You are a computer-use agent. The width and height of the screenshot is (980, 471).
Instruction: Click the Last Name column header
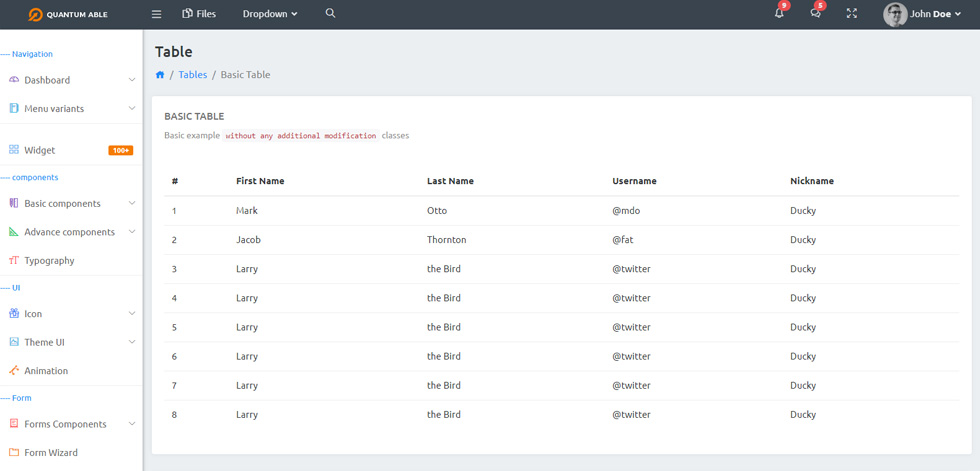[x=450, y=181]
